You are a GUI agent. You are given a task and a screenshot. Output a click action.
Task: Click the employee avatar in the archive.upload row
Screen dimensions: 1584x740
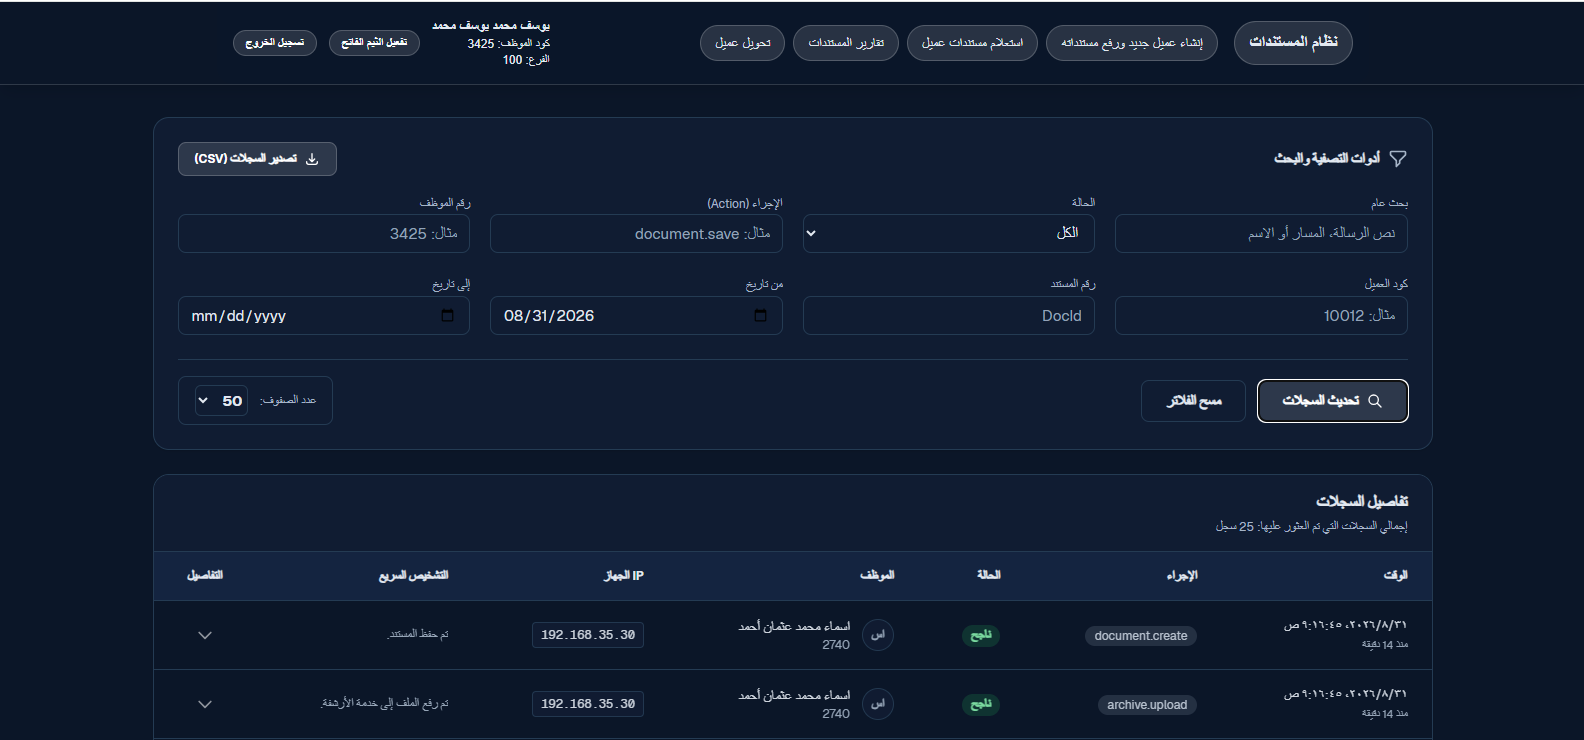point(878,704)
